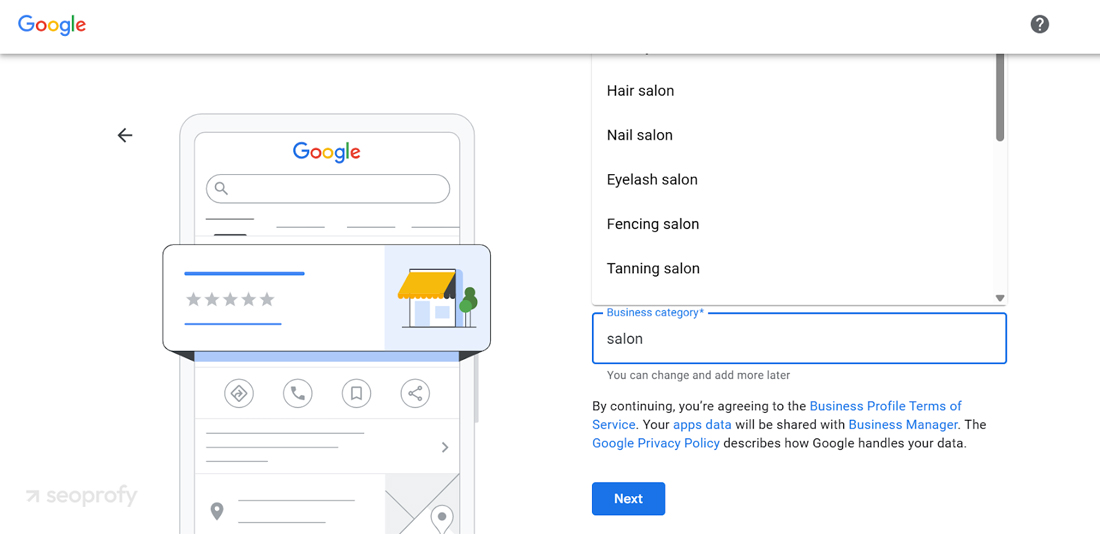Select Nail salon from suggestions
This screenshot has width=1100, height=534.
pyautogui.click(x=639, y=135)
